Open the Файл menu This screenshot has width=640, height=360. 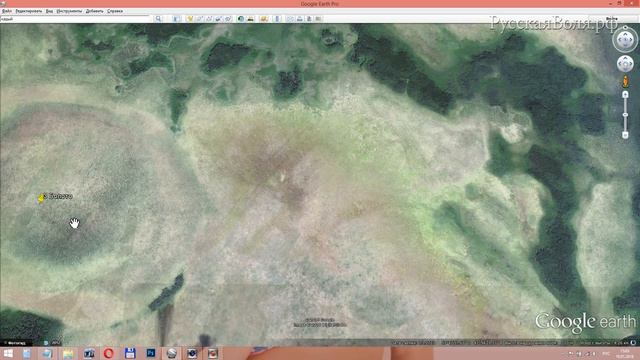click(x=6, y=11)
